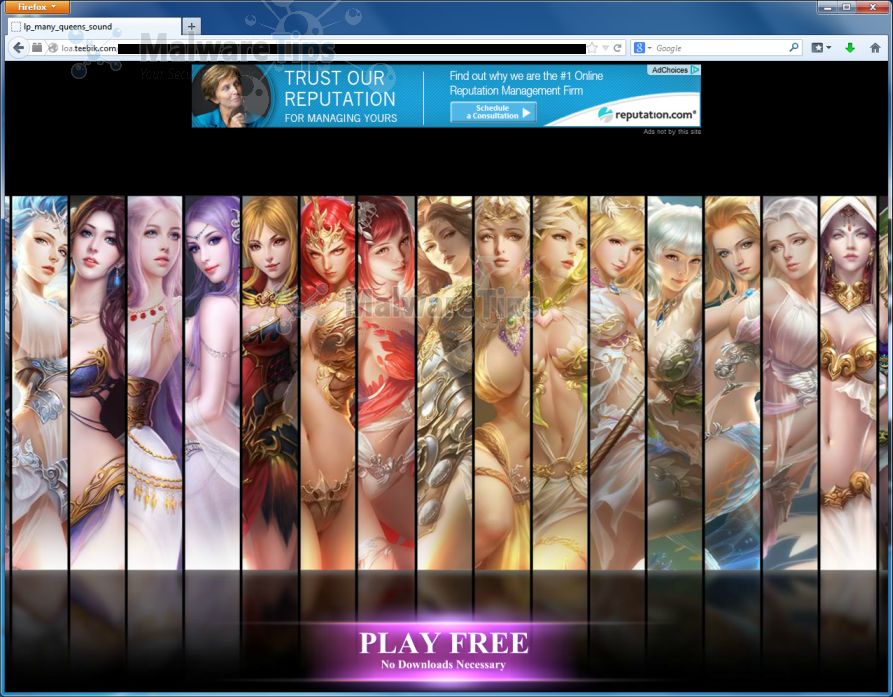Click the TRUST OUR REPUTATION banner text

(340, 88)
